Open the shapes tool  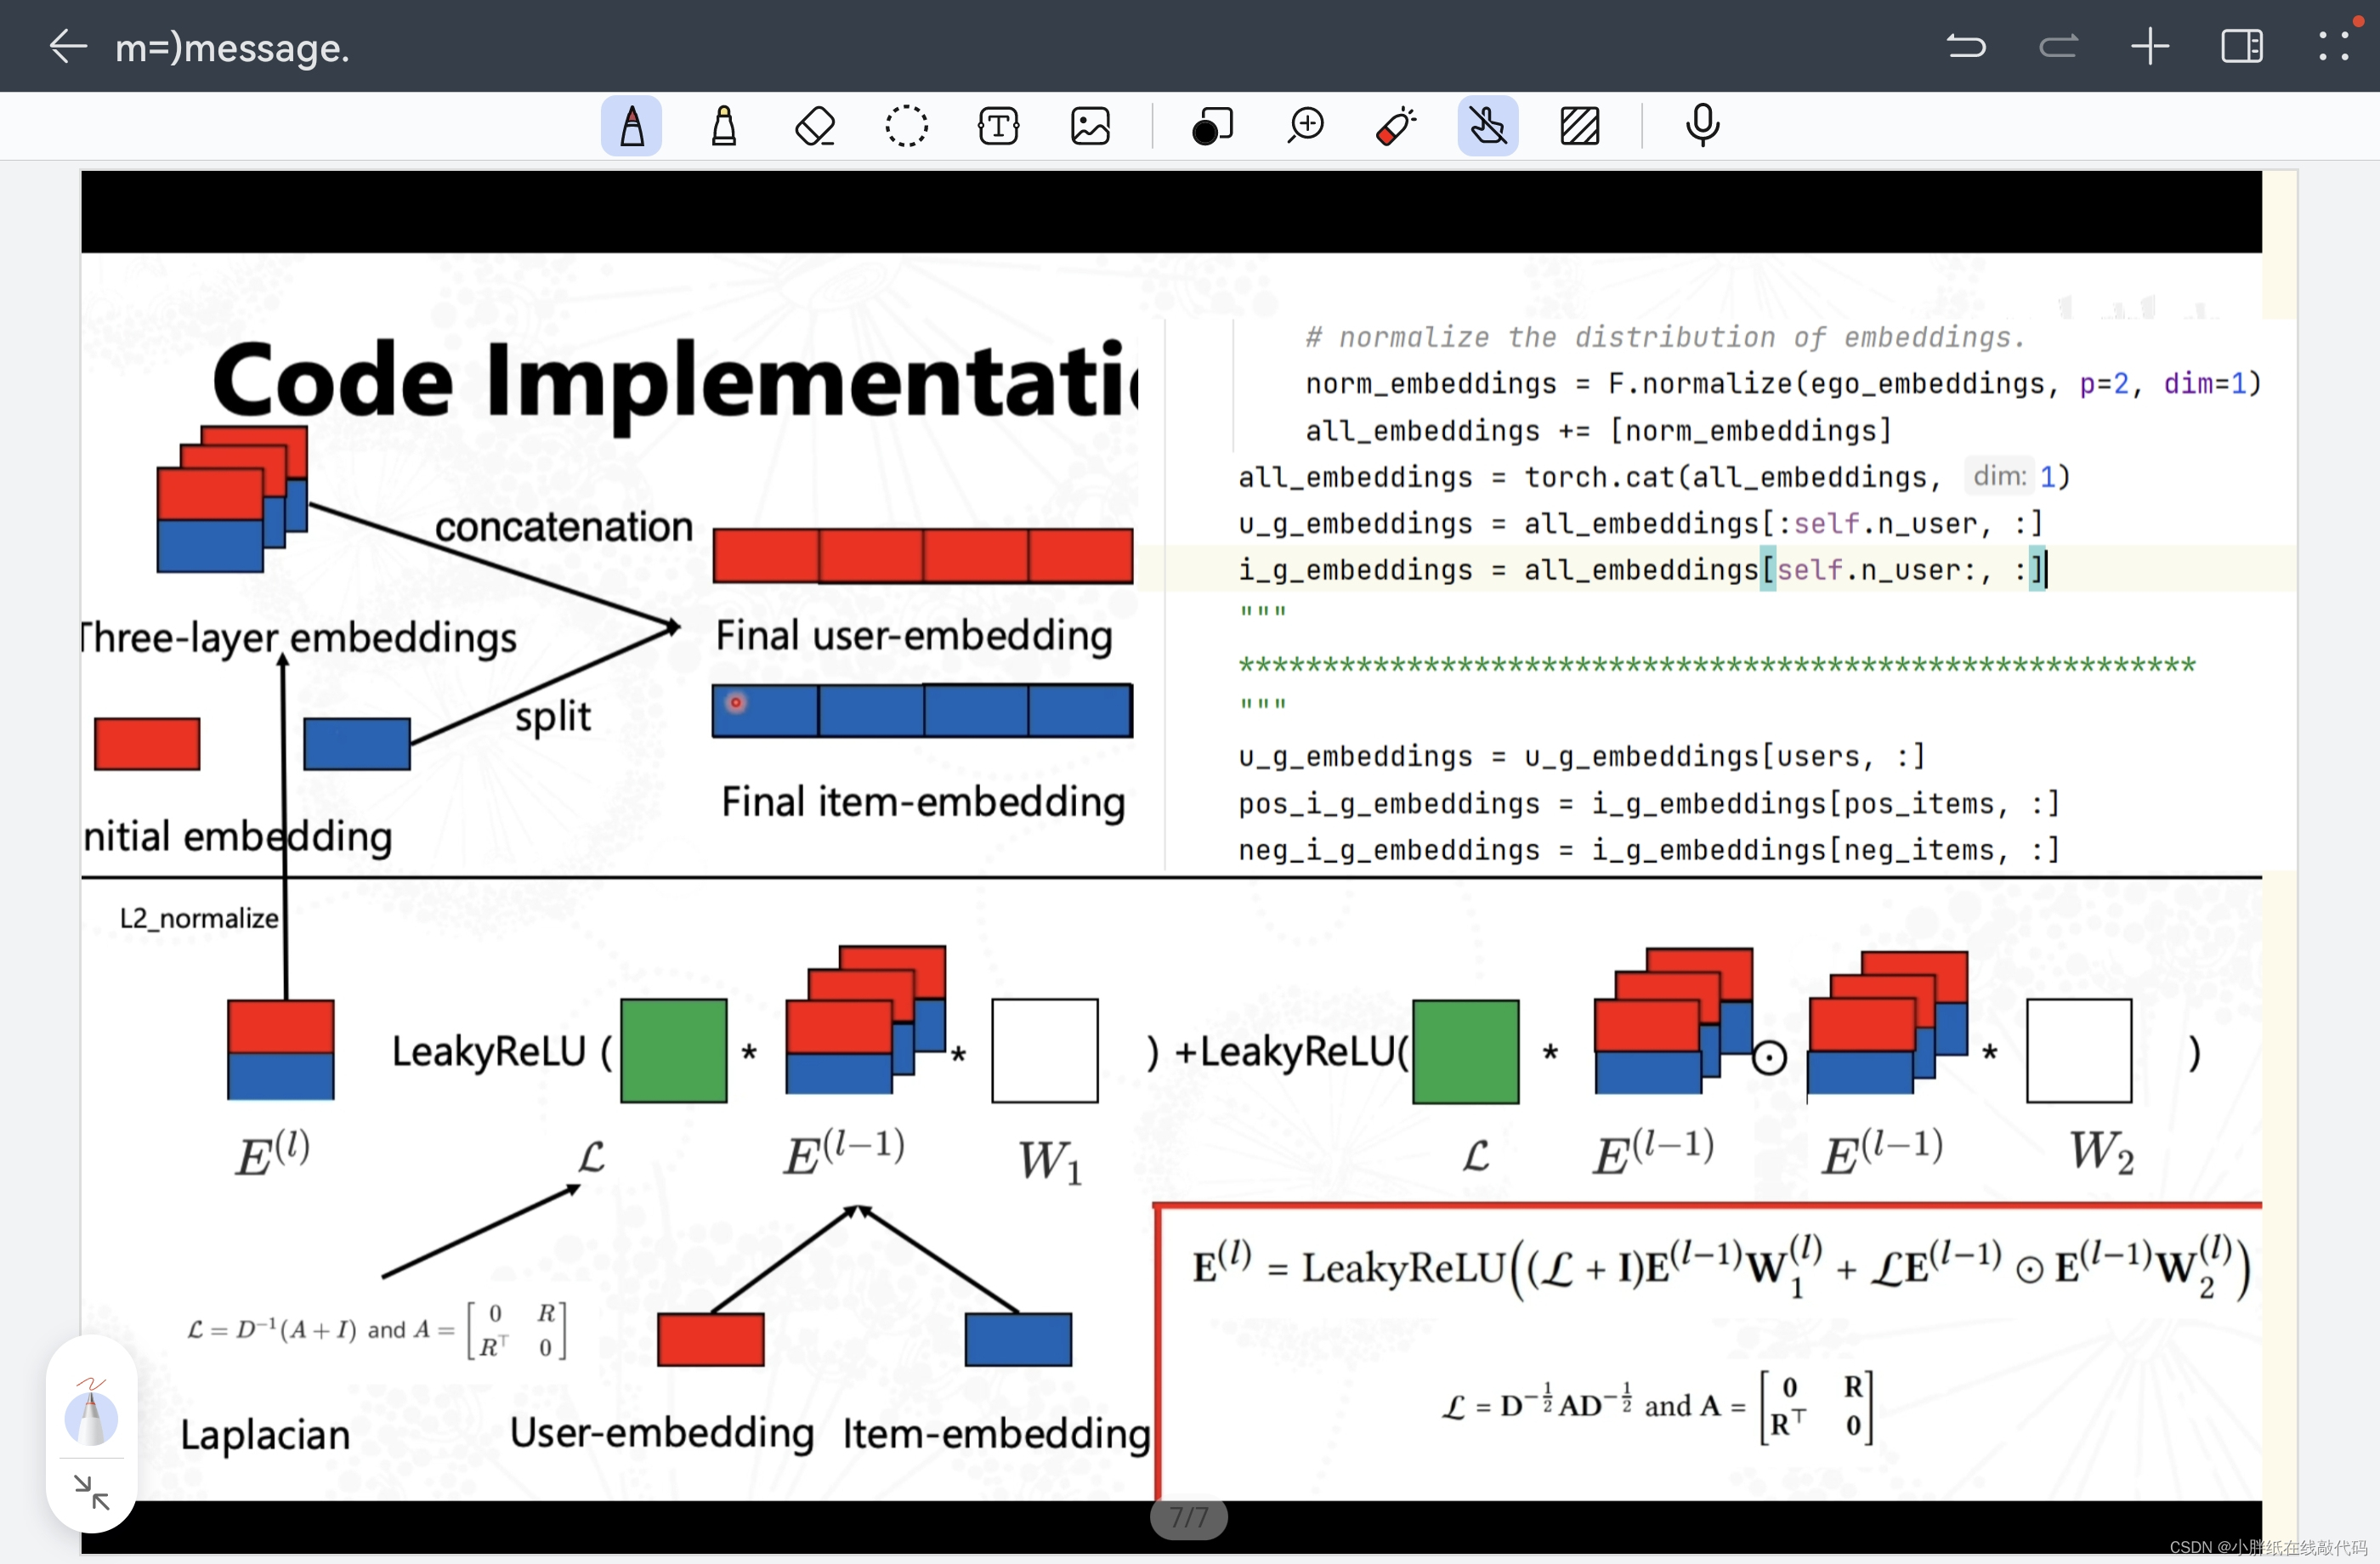(1212, 126)
